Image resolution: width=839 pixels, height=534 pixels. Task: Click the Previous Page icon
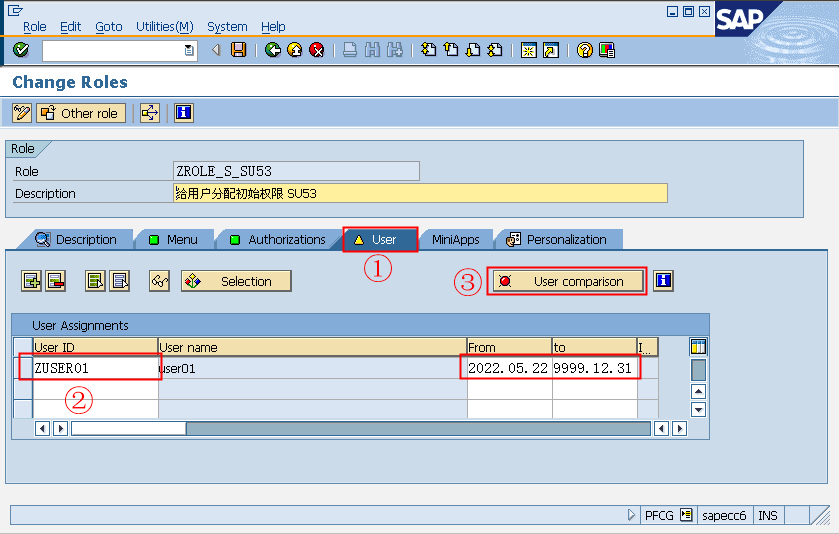click(x=451, y=50)
